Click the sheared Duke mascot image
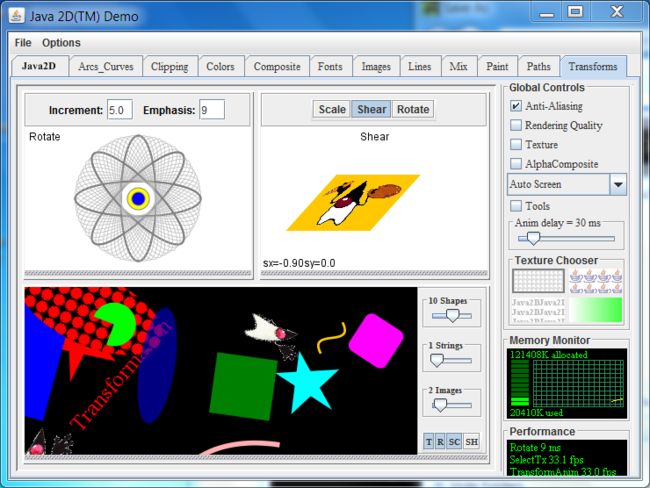The height and width of the screenshot is (488, 650). [353, 203]
